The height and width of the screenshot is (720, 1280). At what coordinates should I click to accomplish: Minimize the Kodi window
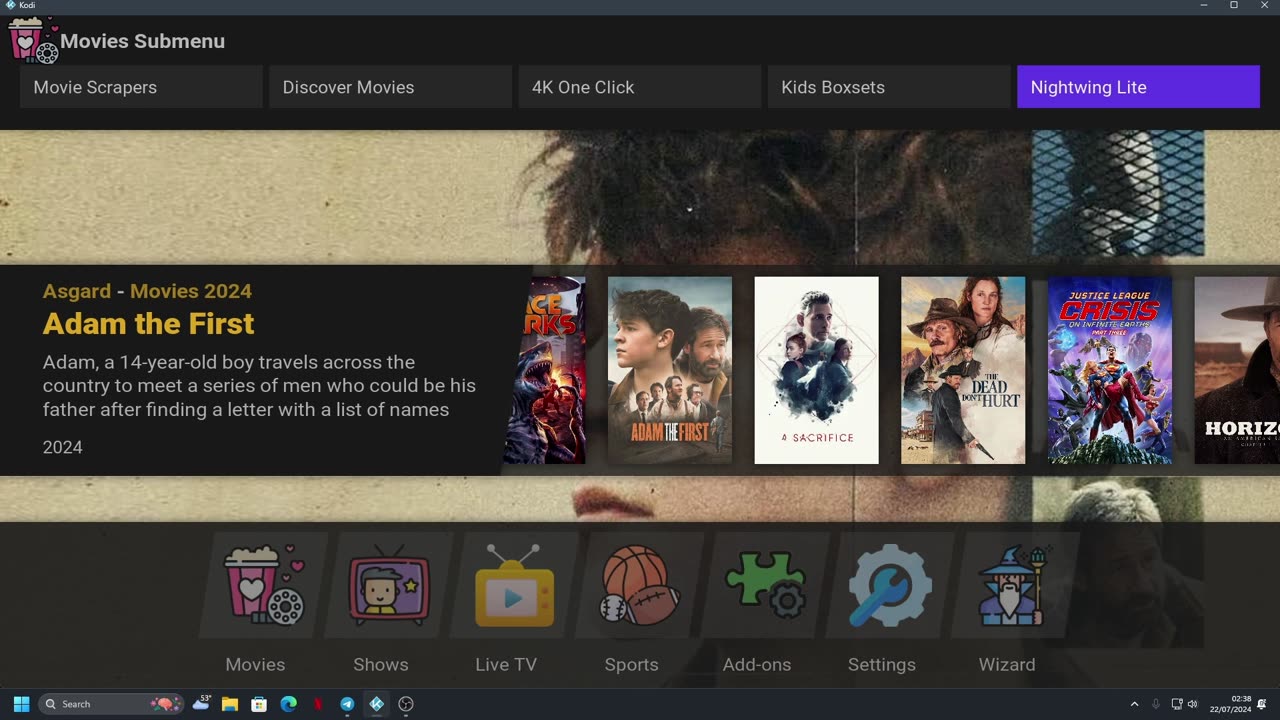click(x=1203, y=5)
